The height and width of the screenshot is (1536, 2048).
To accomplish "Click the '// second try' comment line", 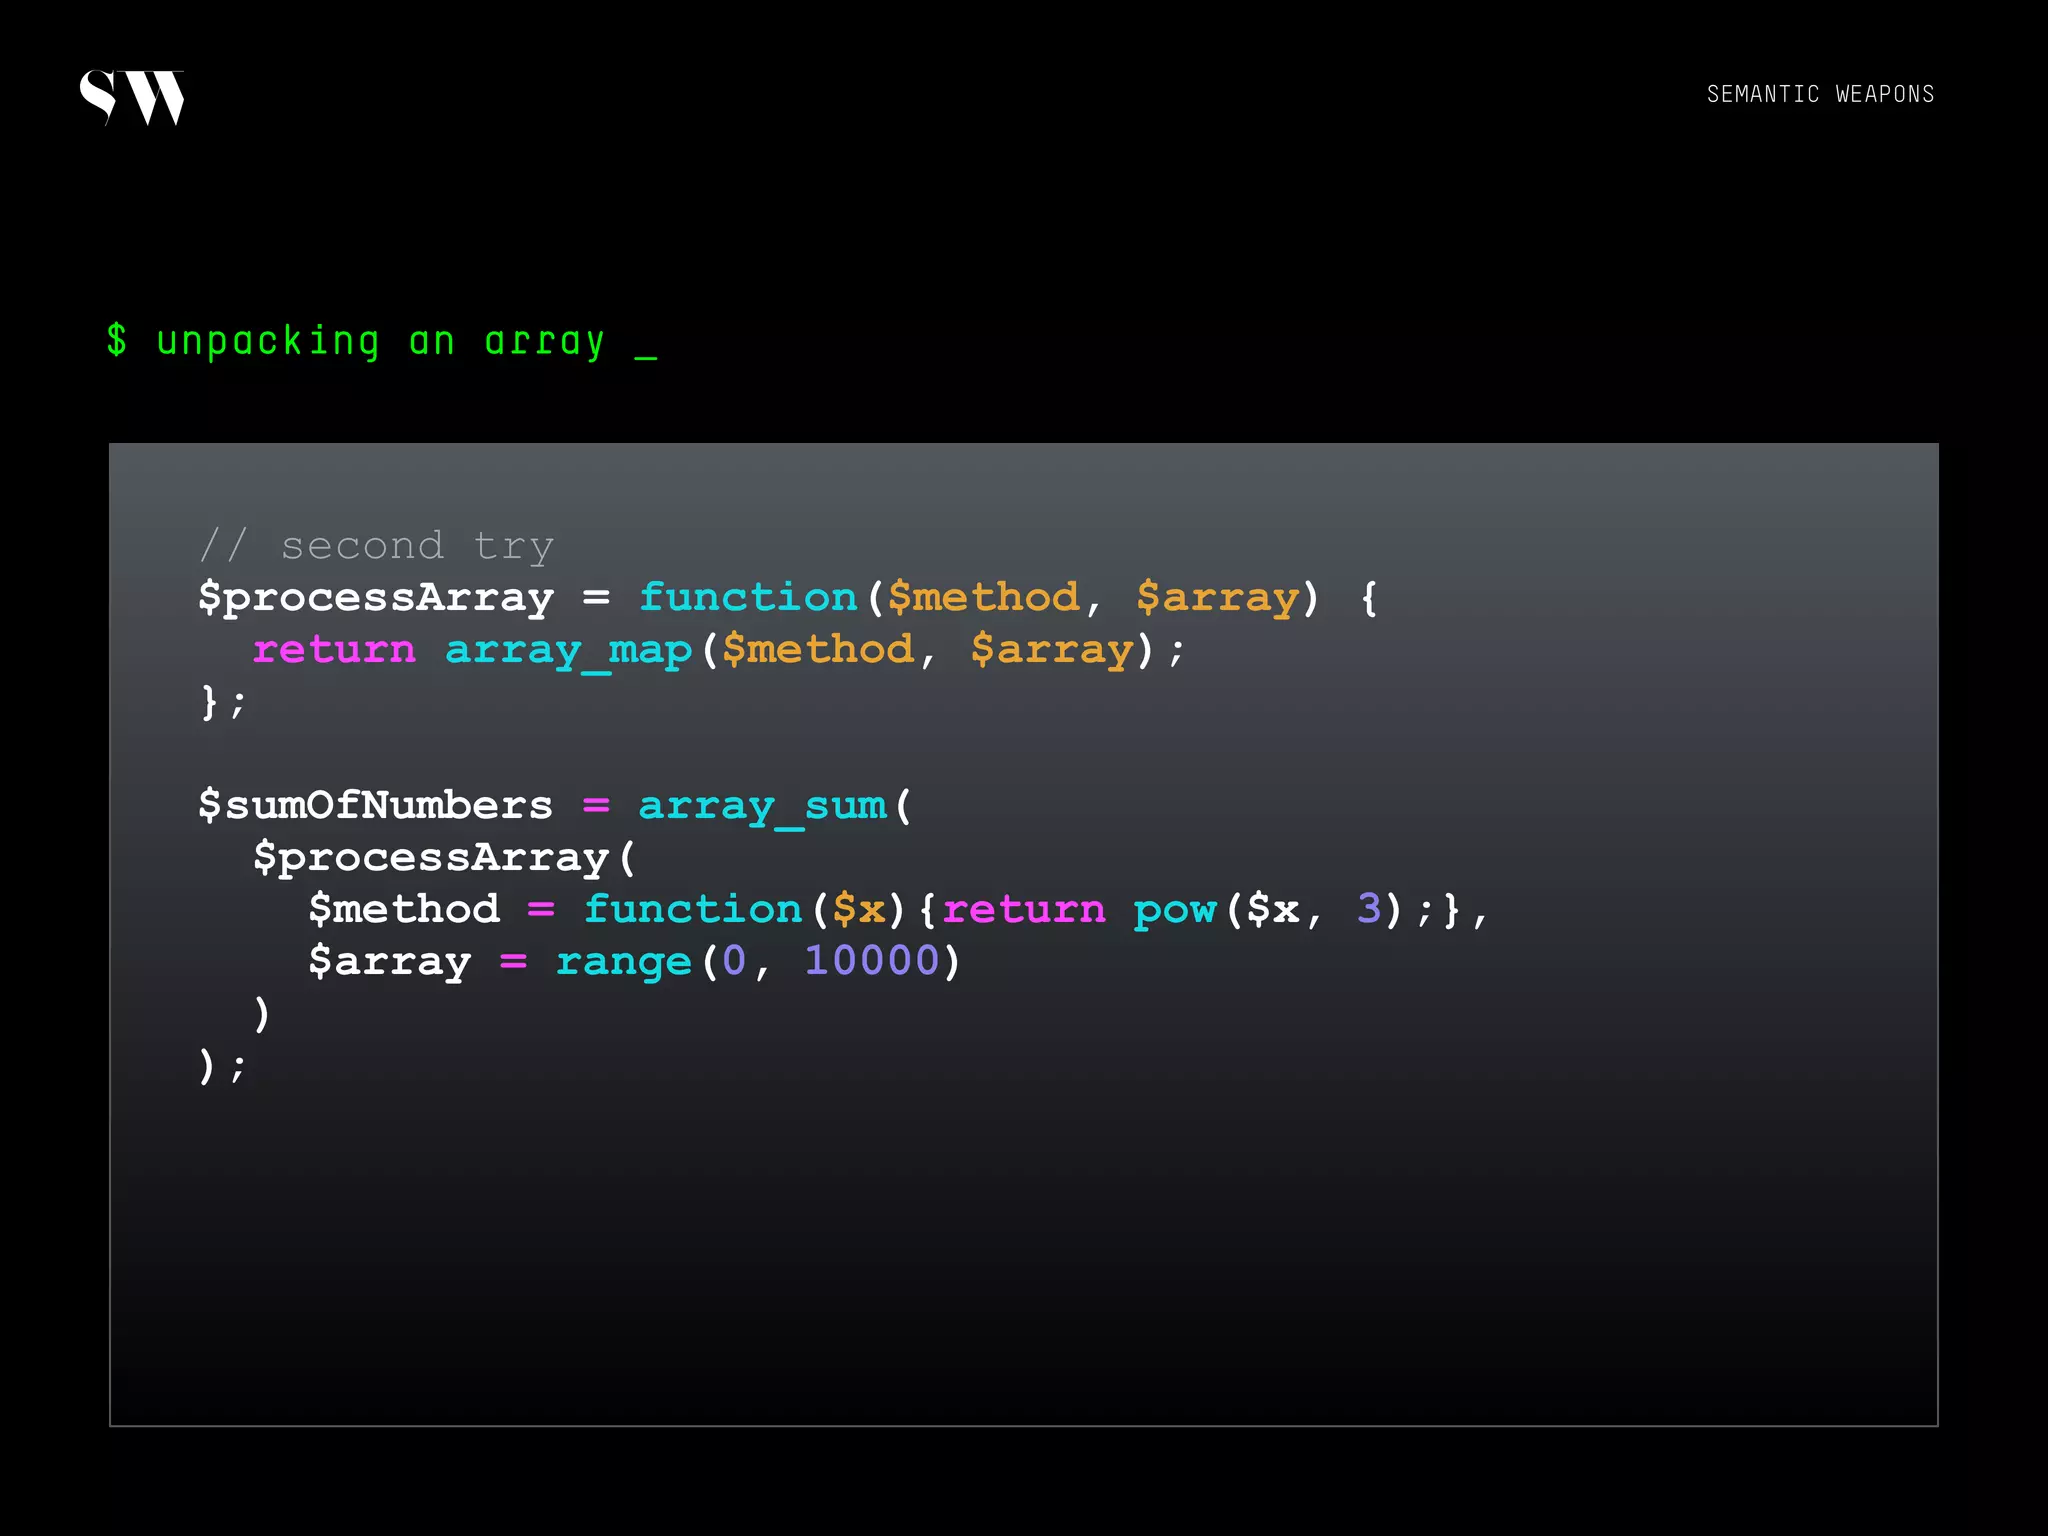I will pos(376,546).
